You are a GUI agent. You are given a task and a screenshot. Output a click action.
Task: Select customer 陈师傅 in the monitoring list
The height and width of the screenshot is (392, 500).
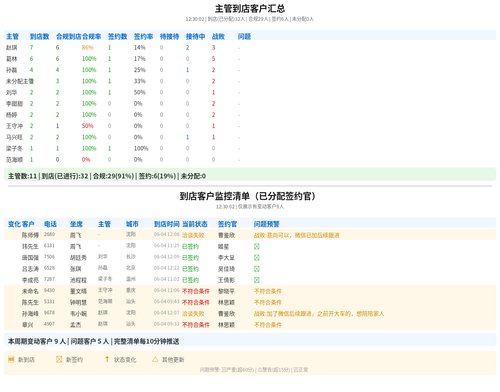click(x=30, y=235)
